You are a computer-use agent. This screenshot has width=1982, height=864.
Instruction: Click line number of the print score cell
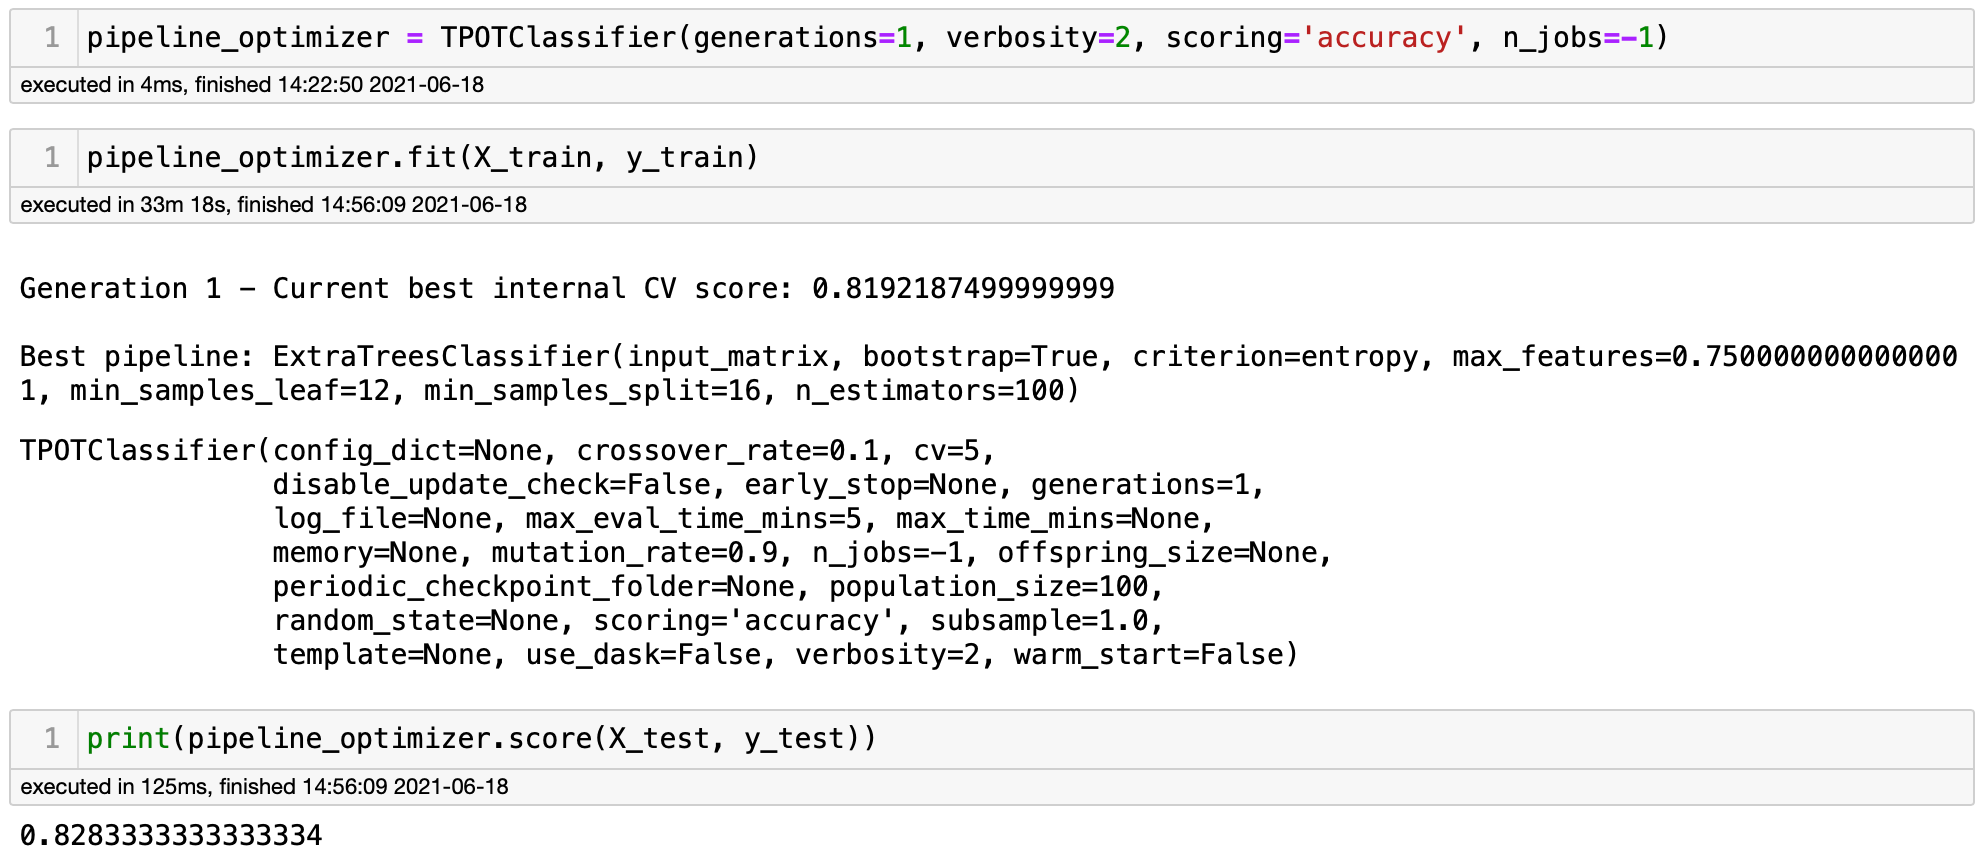(x=52, y=739)
